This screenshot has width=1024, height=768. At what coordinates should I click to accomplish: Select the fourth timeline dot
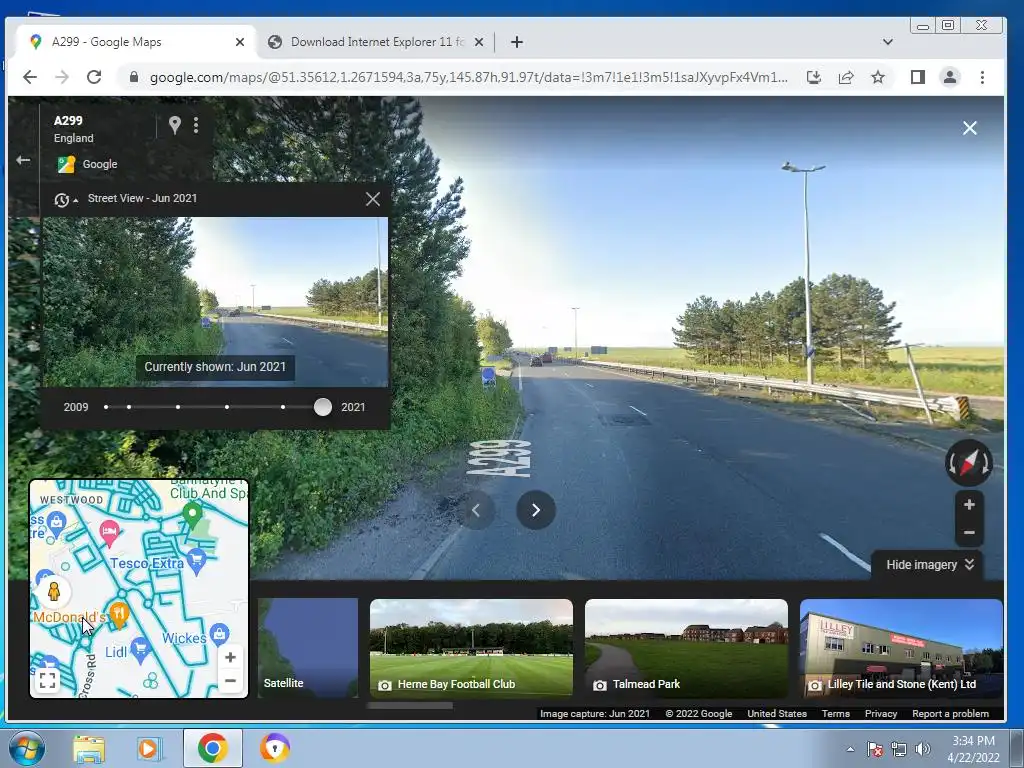(x=227, y=407)
